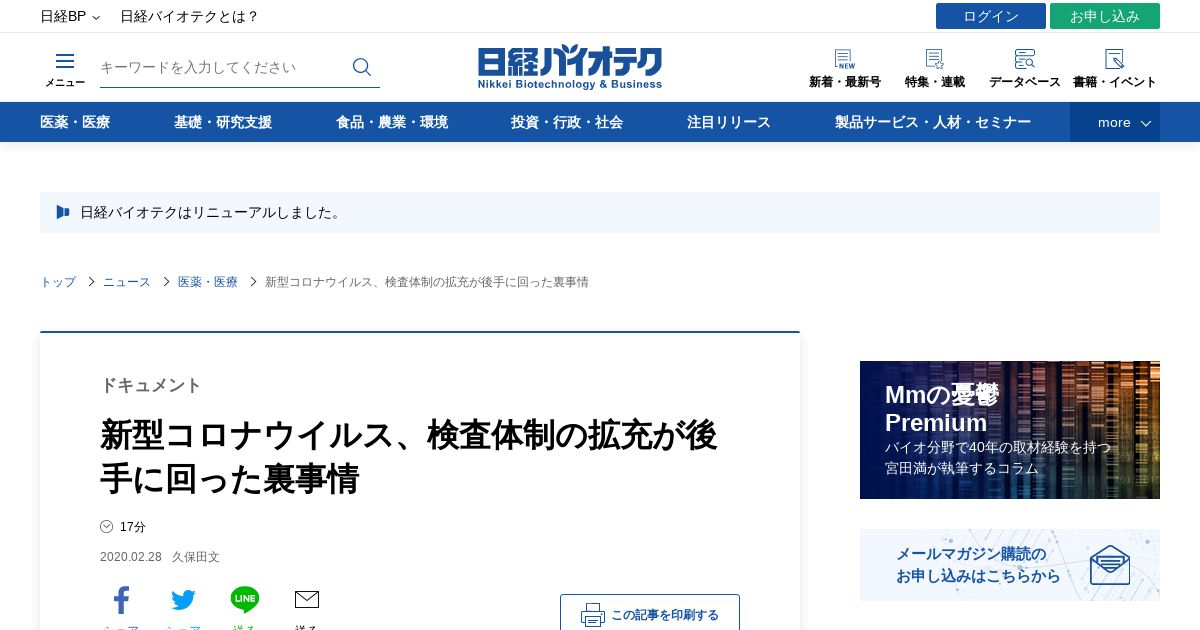Share article via Twitter icon

tap(183, 600)
